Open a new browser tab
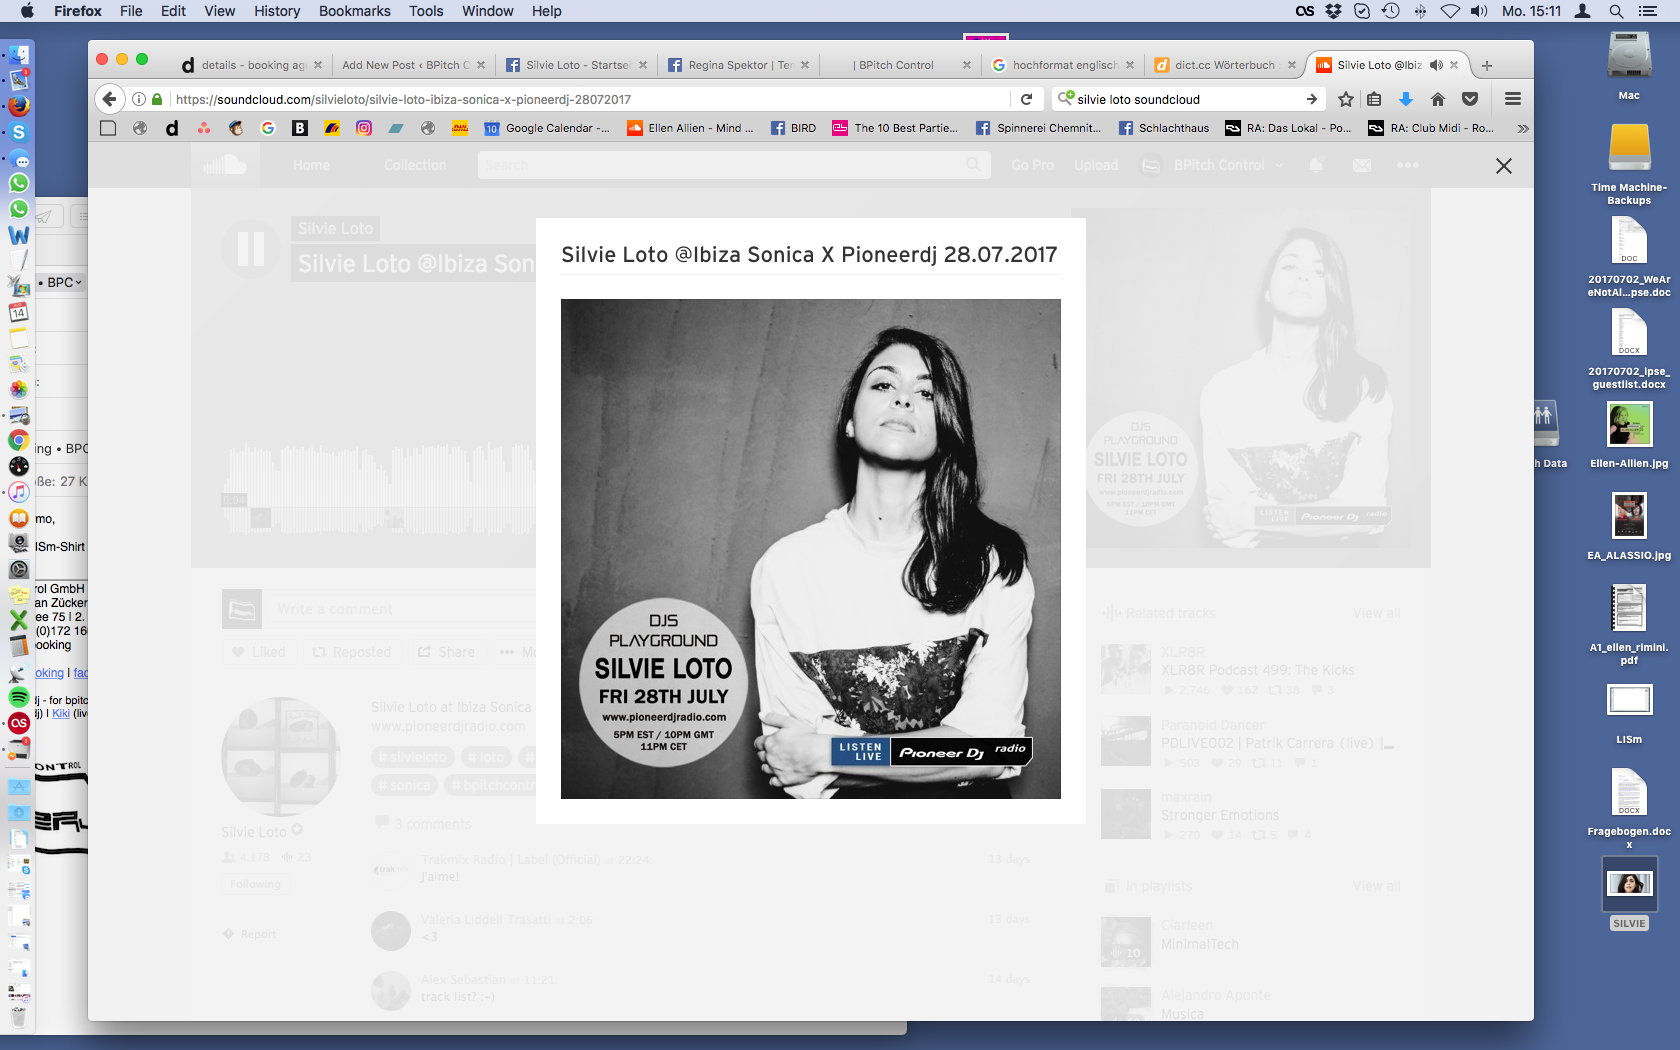The height and width of the screenshot is (1050, 1680). (x=1487, y=65)
